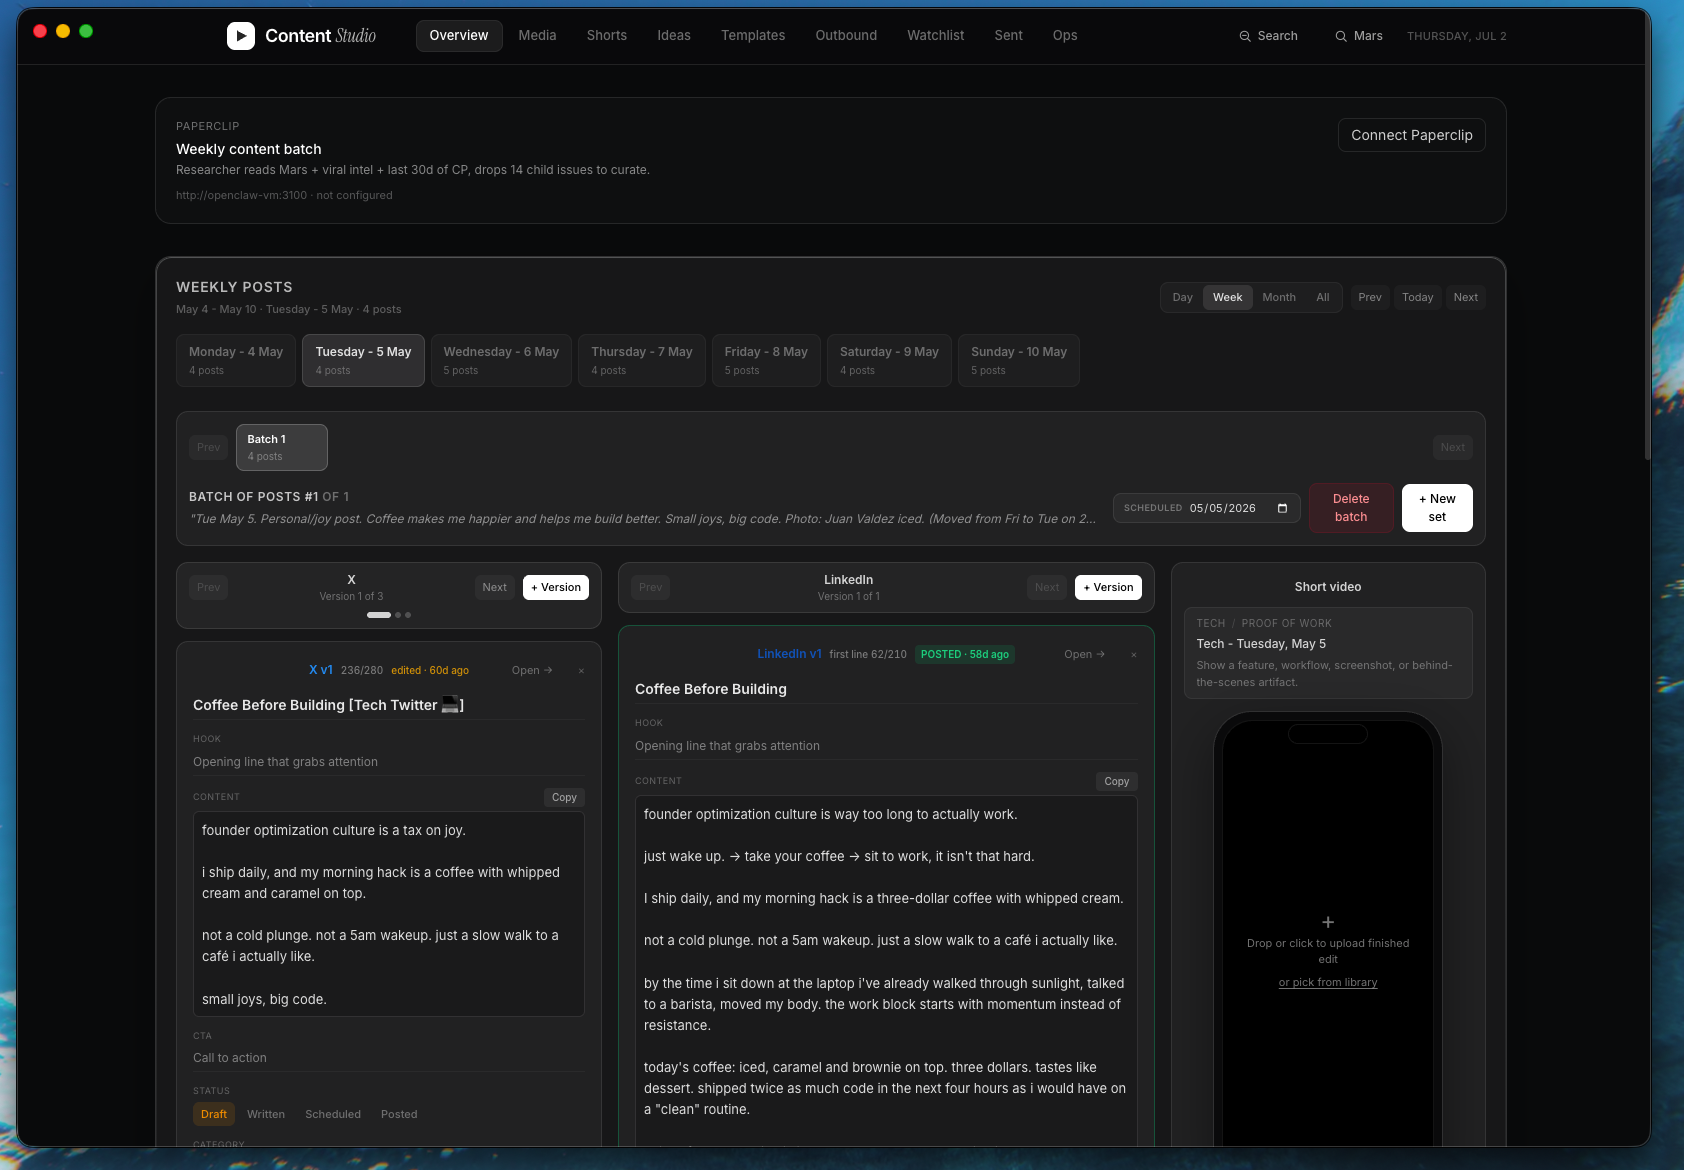The image size is (1684, 1170).
Task: Go to the Shorts tab
Action: pyautogui.click(x=607, y=36)
